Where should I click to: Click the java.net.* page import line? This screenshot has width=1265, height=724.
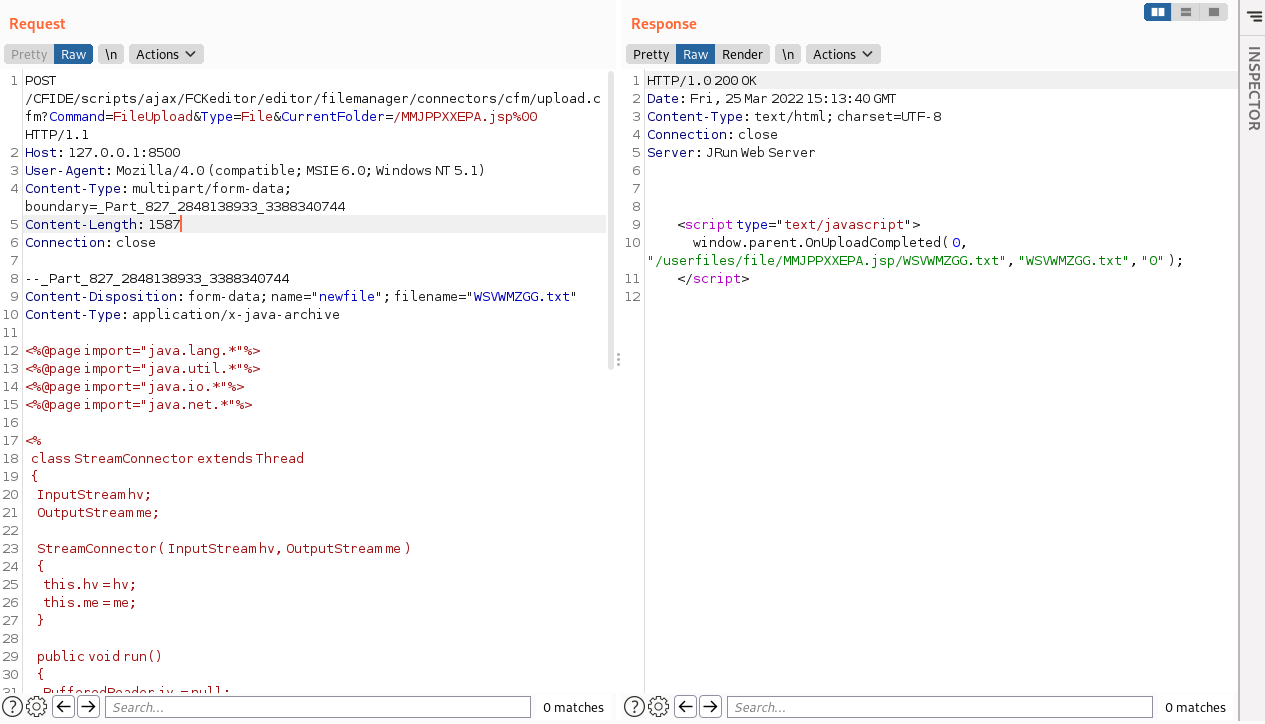coord(139,404)
